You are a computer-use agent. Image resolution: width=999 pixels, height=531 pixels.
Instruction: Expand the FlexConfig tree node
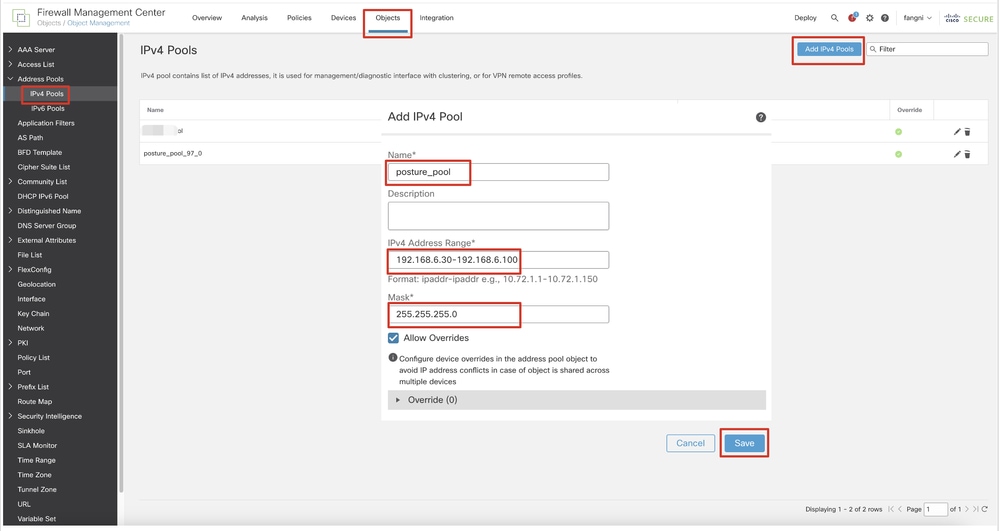(10, 269)
